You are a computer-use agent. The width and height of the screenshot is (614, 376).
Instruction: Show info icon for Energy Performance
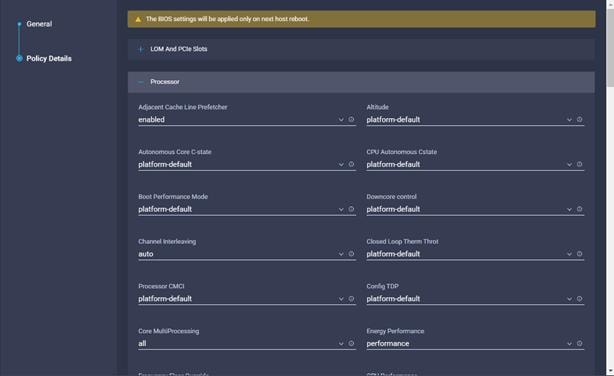click(580, 343)
